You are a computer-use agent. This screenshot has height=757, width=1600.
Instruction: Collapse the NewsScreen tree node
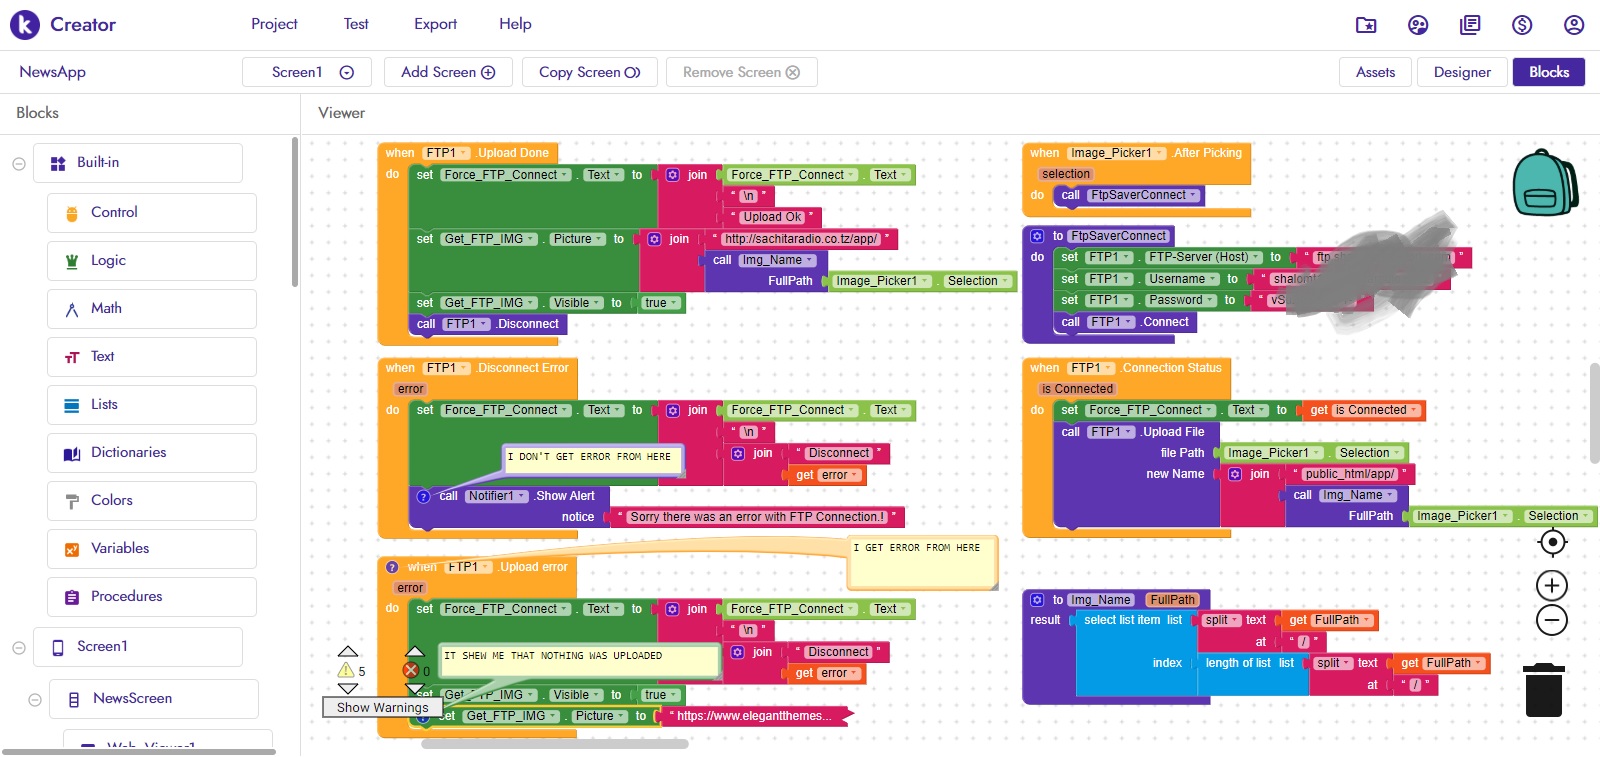tap(35, 699)
